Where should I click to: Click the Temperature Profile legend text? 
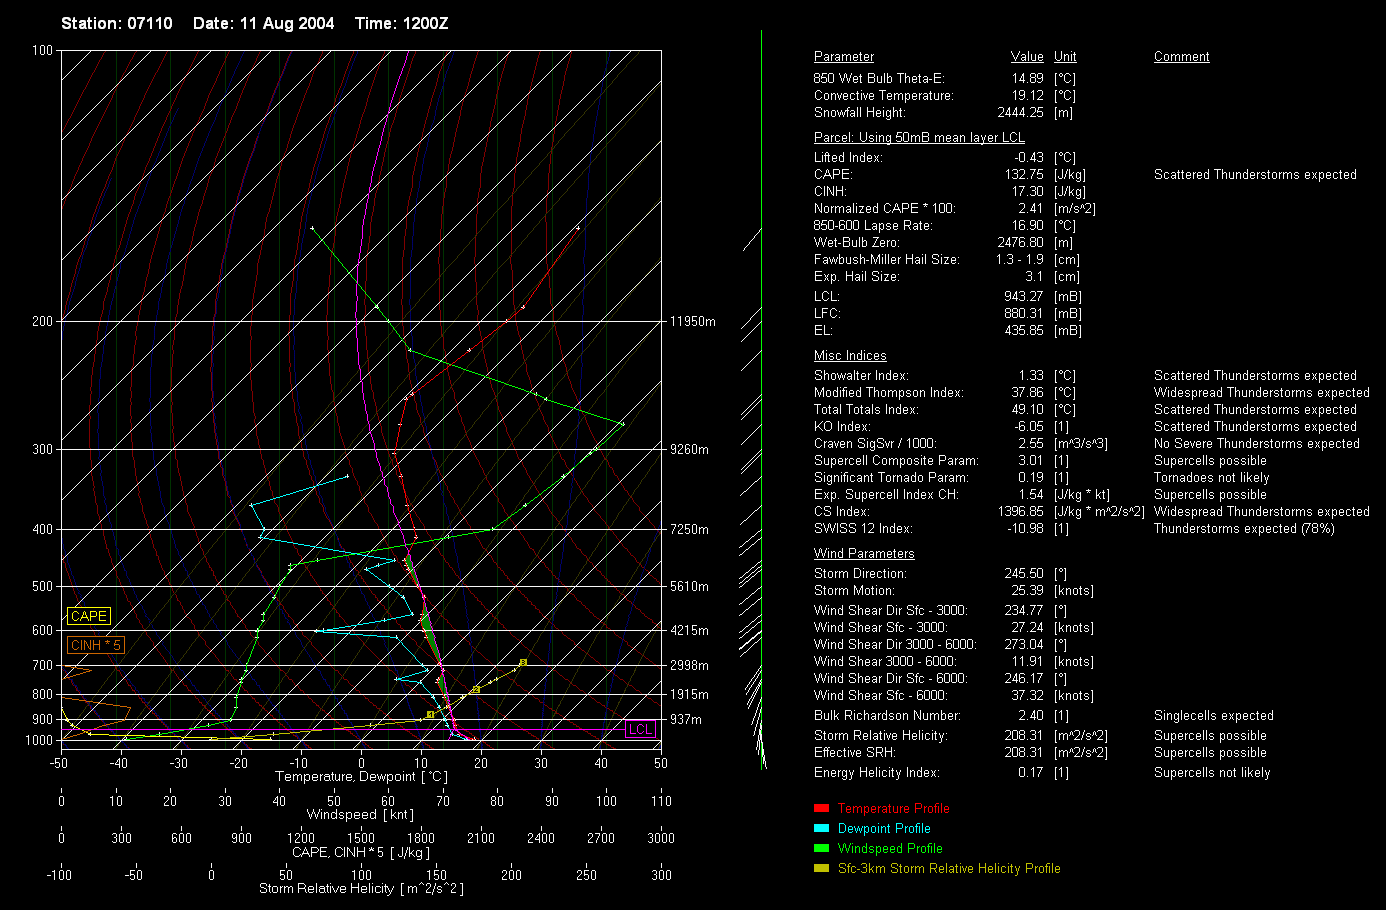(893, 808)
